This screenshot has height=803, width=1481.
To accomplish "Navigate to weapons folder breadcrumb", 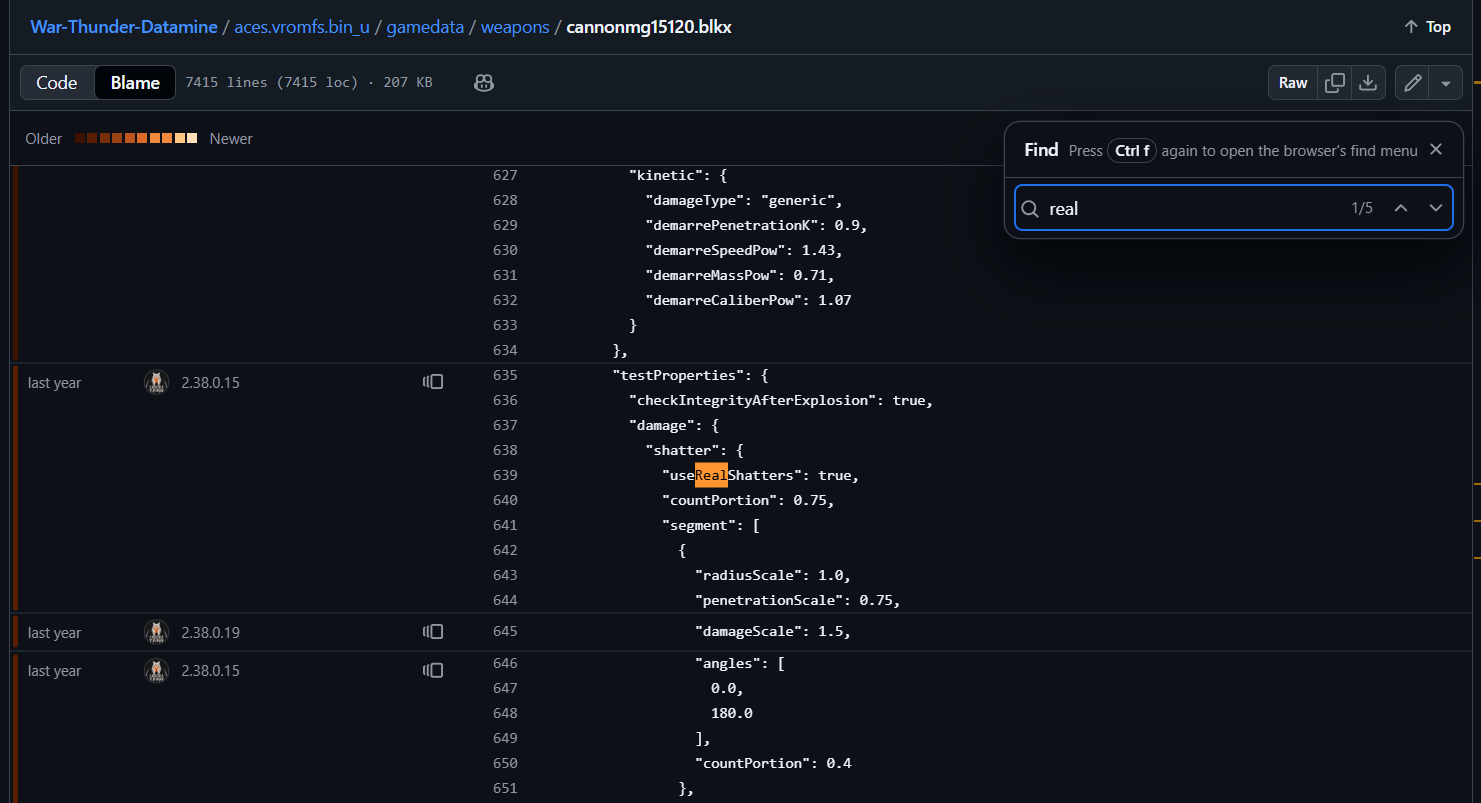I will click(x=515, y=27).
